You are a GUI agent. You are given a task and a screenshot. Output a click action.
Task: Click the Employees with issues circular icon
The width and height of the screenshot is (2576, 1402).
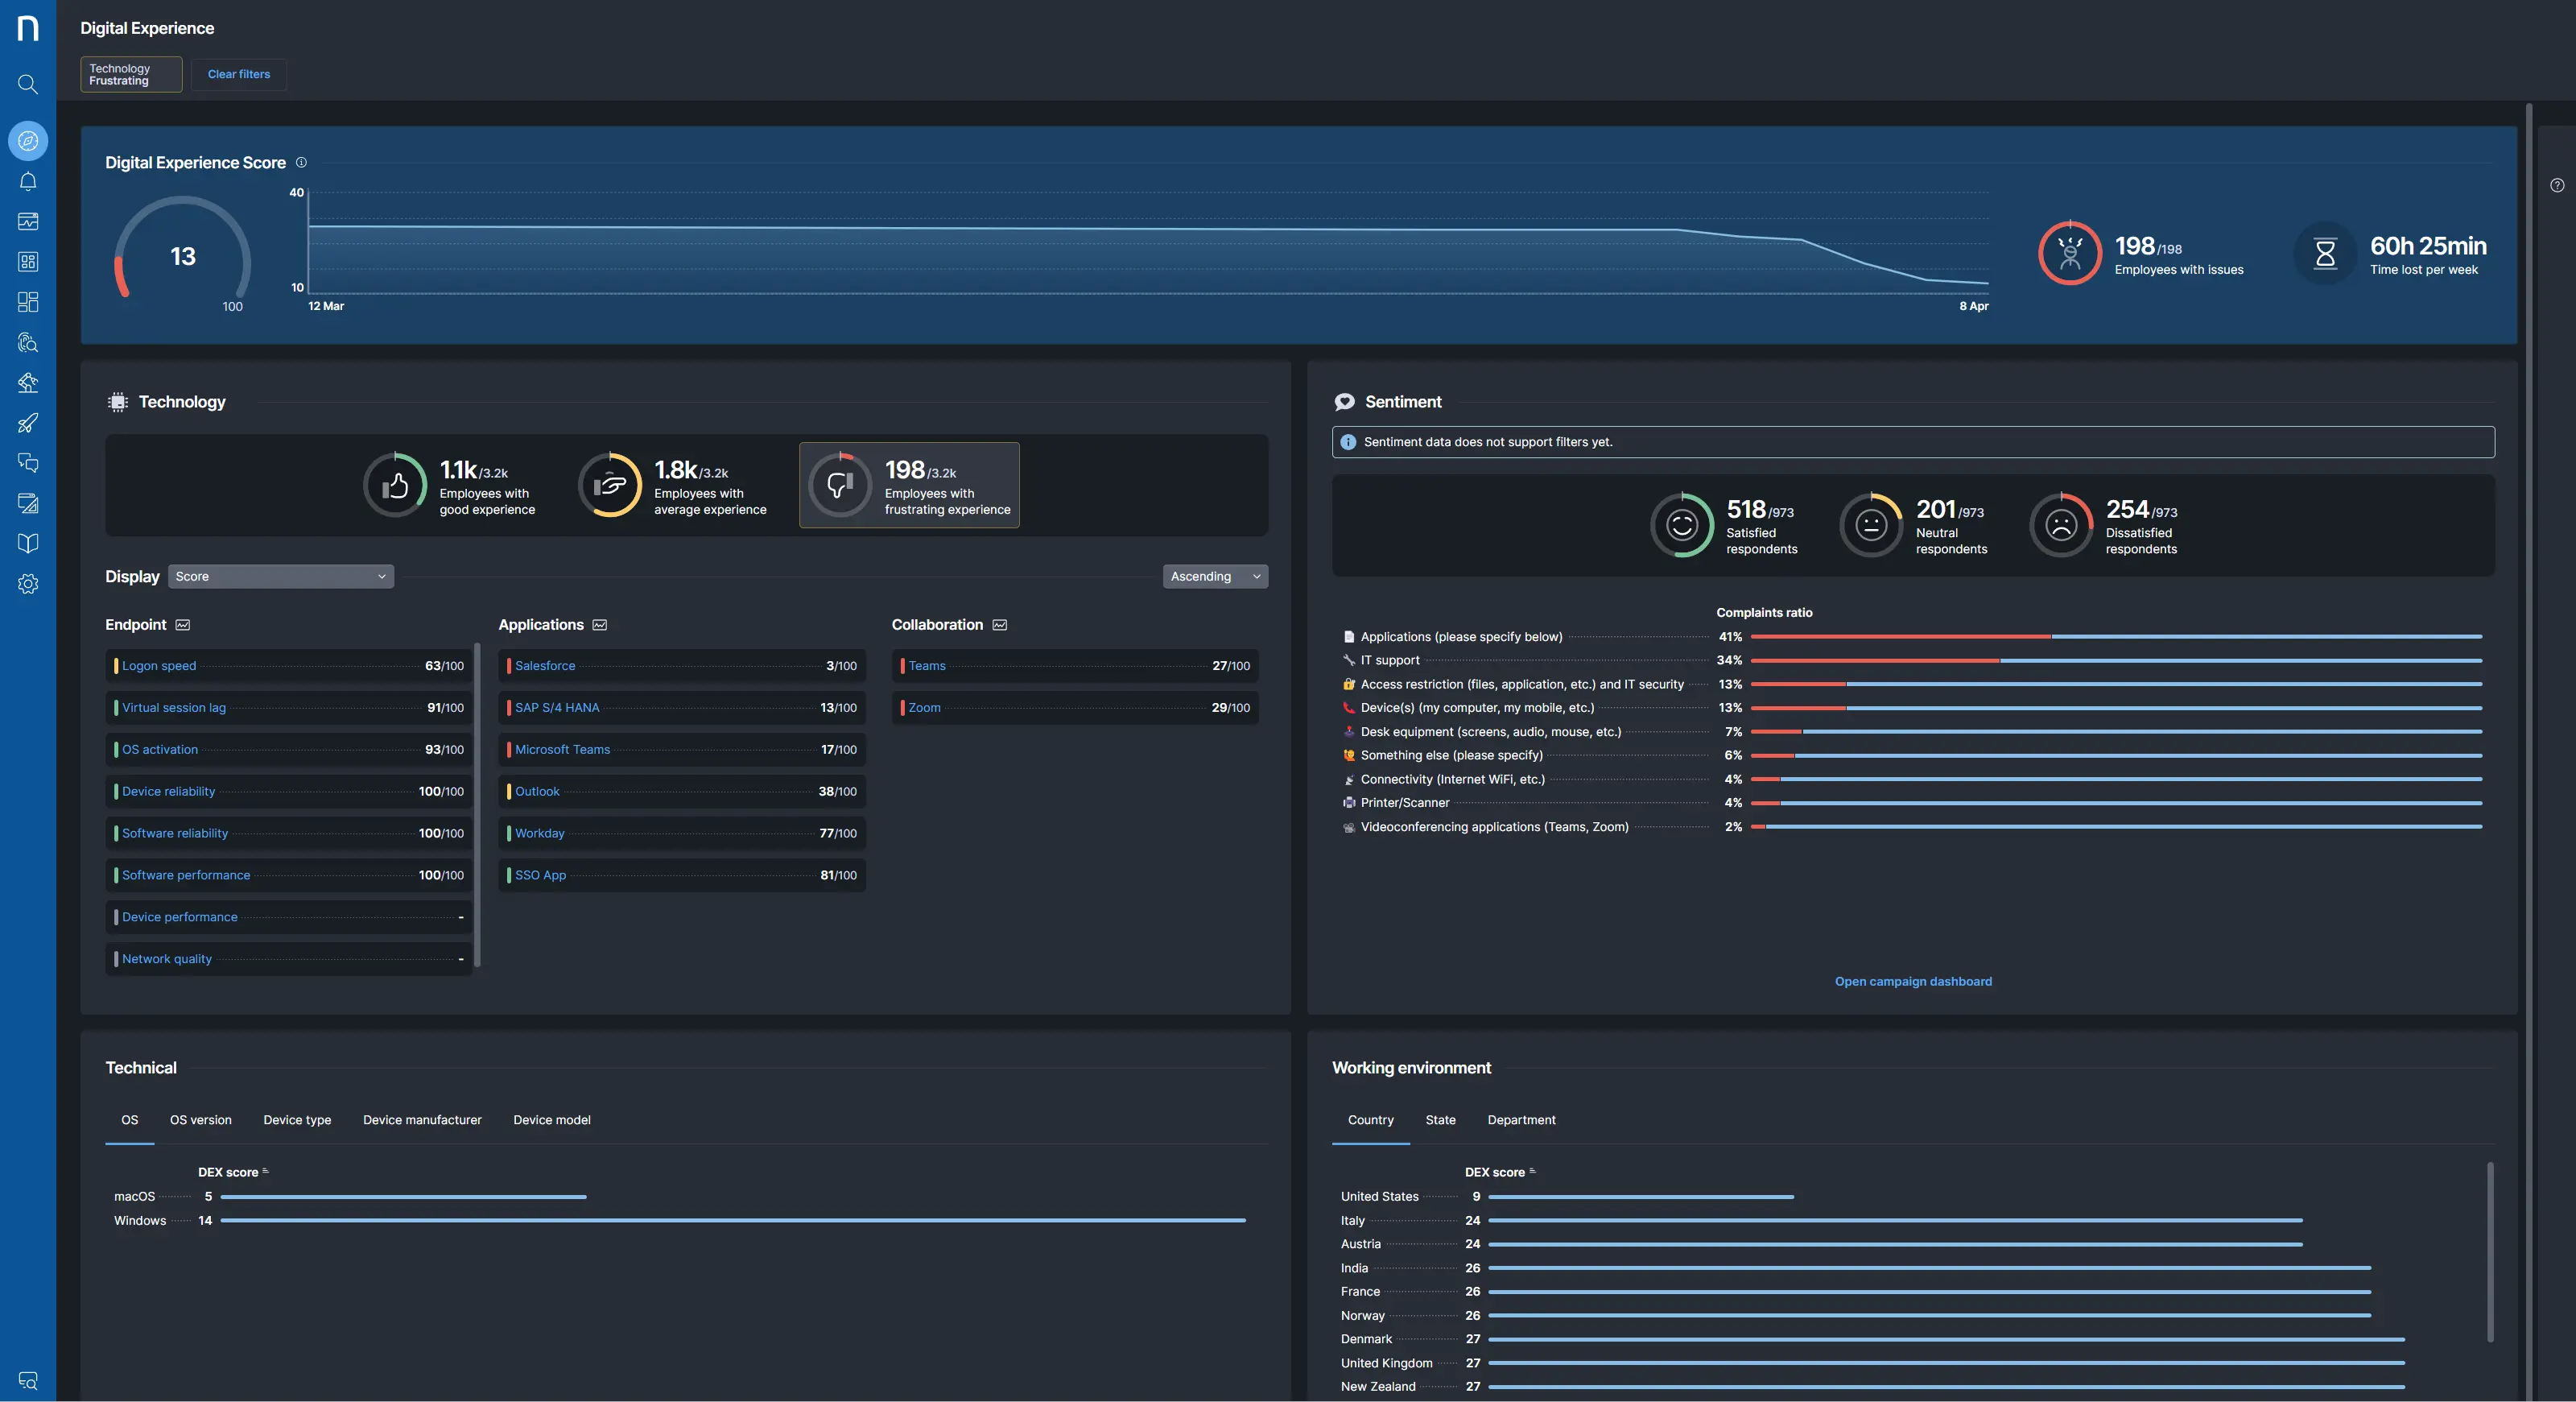[x=2070, y=253]
